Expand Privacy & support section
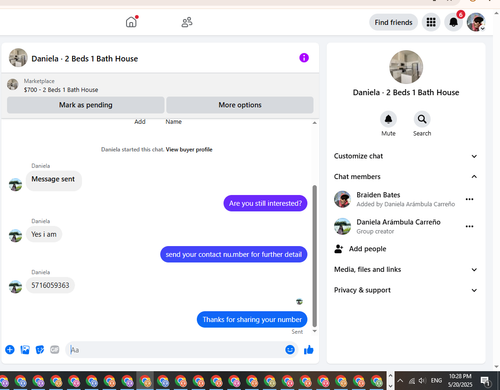This screenshot has width=500, height=390. [406, 290]
